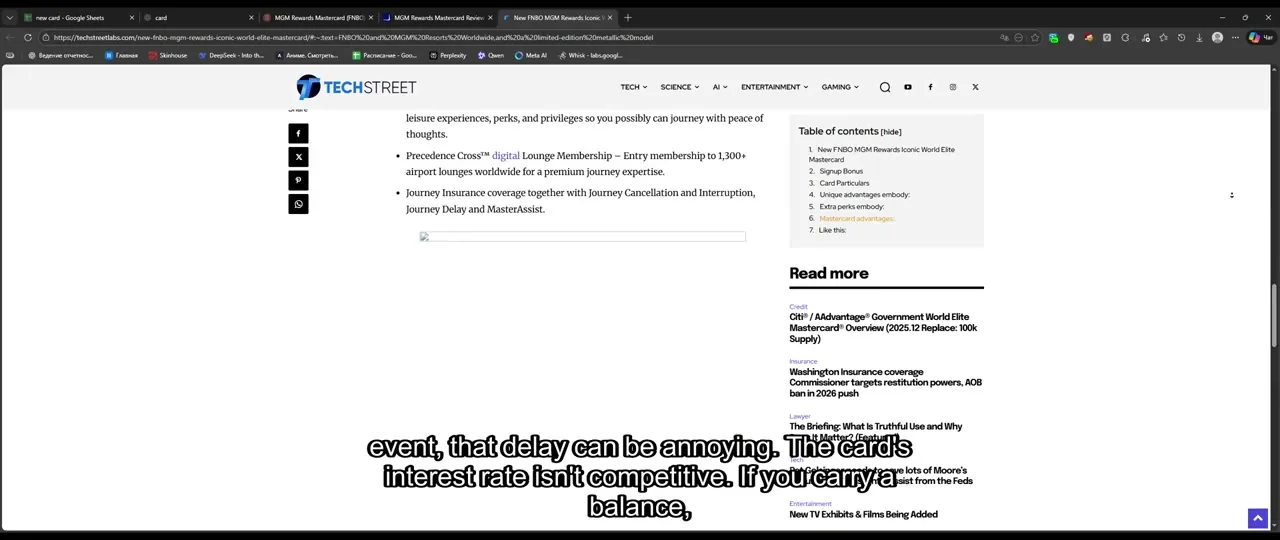Image resolution: width=1280 pixels, height=540 pixels.
Task: Expand the ENTERTAINMENT menu dropdown
Action: 774,87
